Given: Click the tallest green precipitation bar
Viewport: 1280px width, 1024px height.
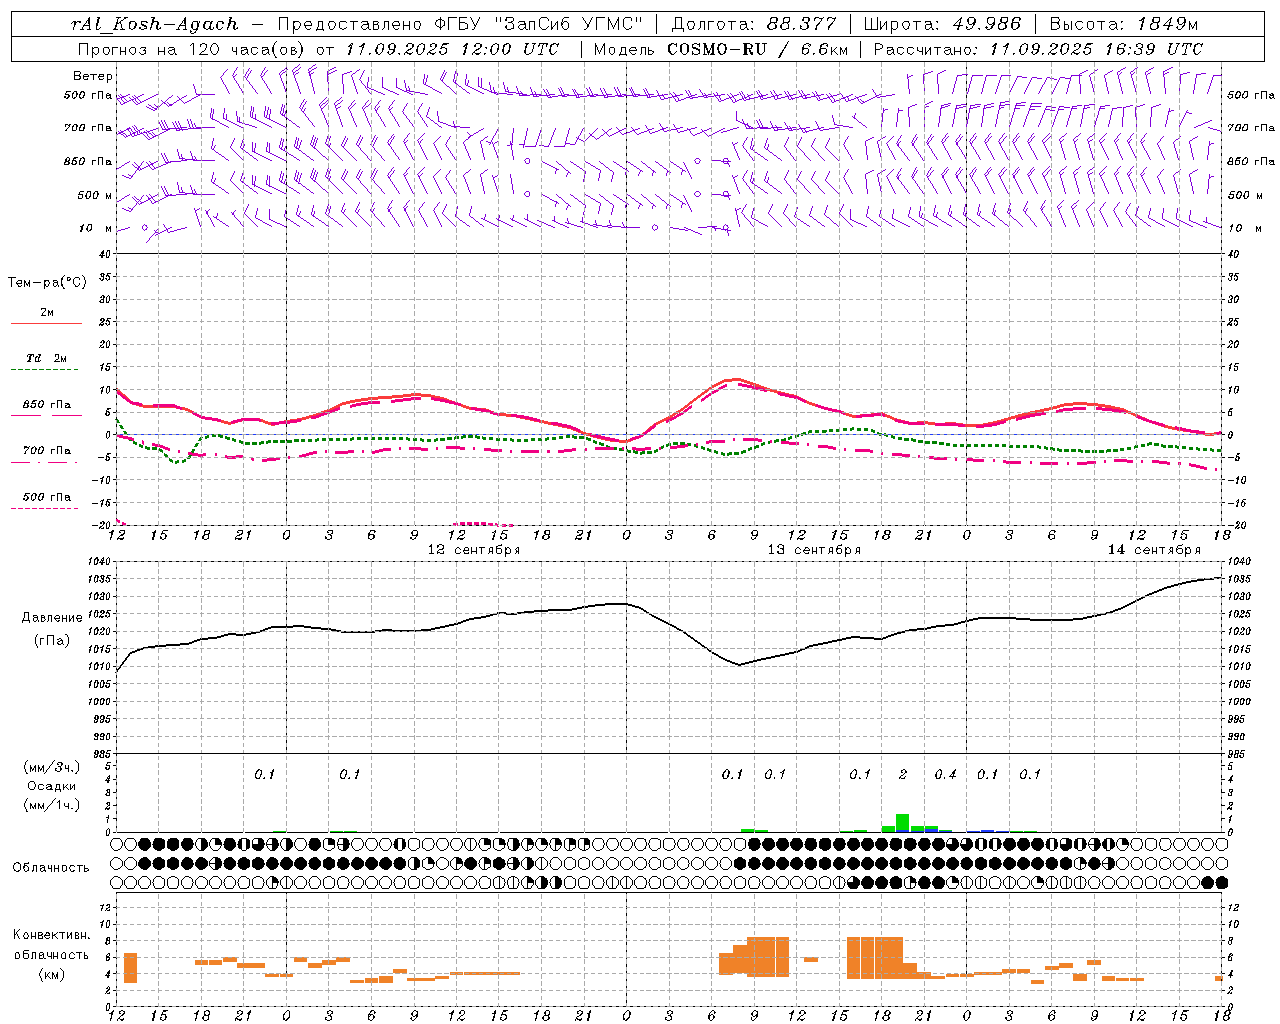Looking at the screenshot, I should [x=902, y=822].
